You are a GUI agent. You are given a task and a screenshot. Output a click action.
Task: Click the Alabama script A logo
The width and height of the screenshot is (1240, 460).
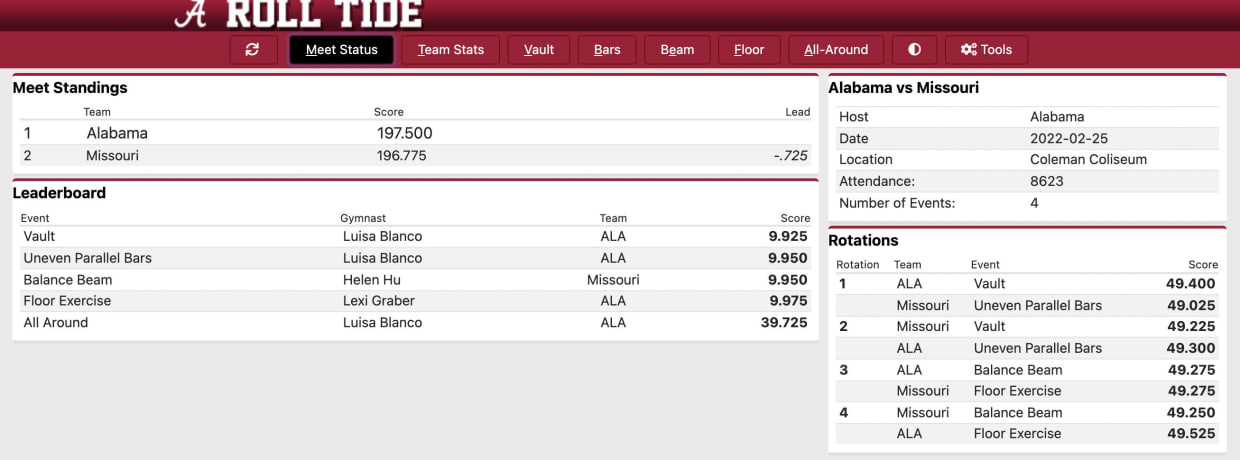point(191,14)
